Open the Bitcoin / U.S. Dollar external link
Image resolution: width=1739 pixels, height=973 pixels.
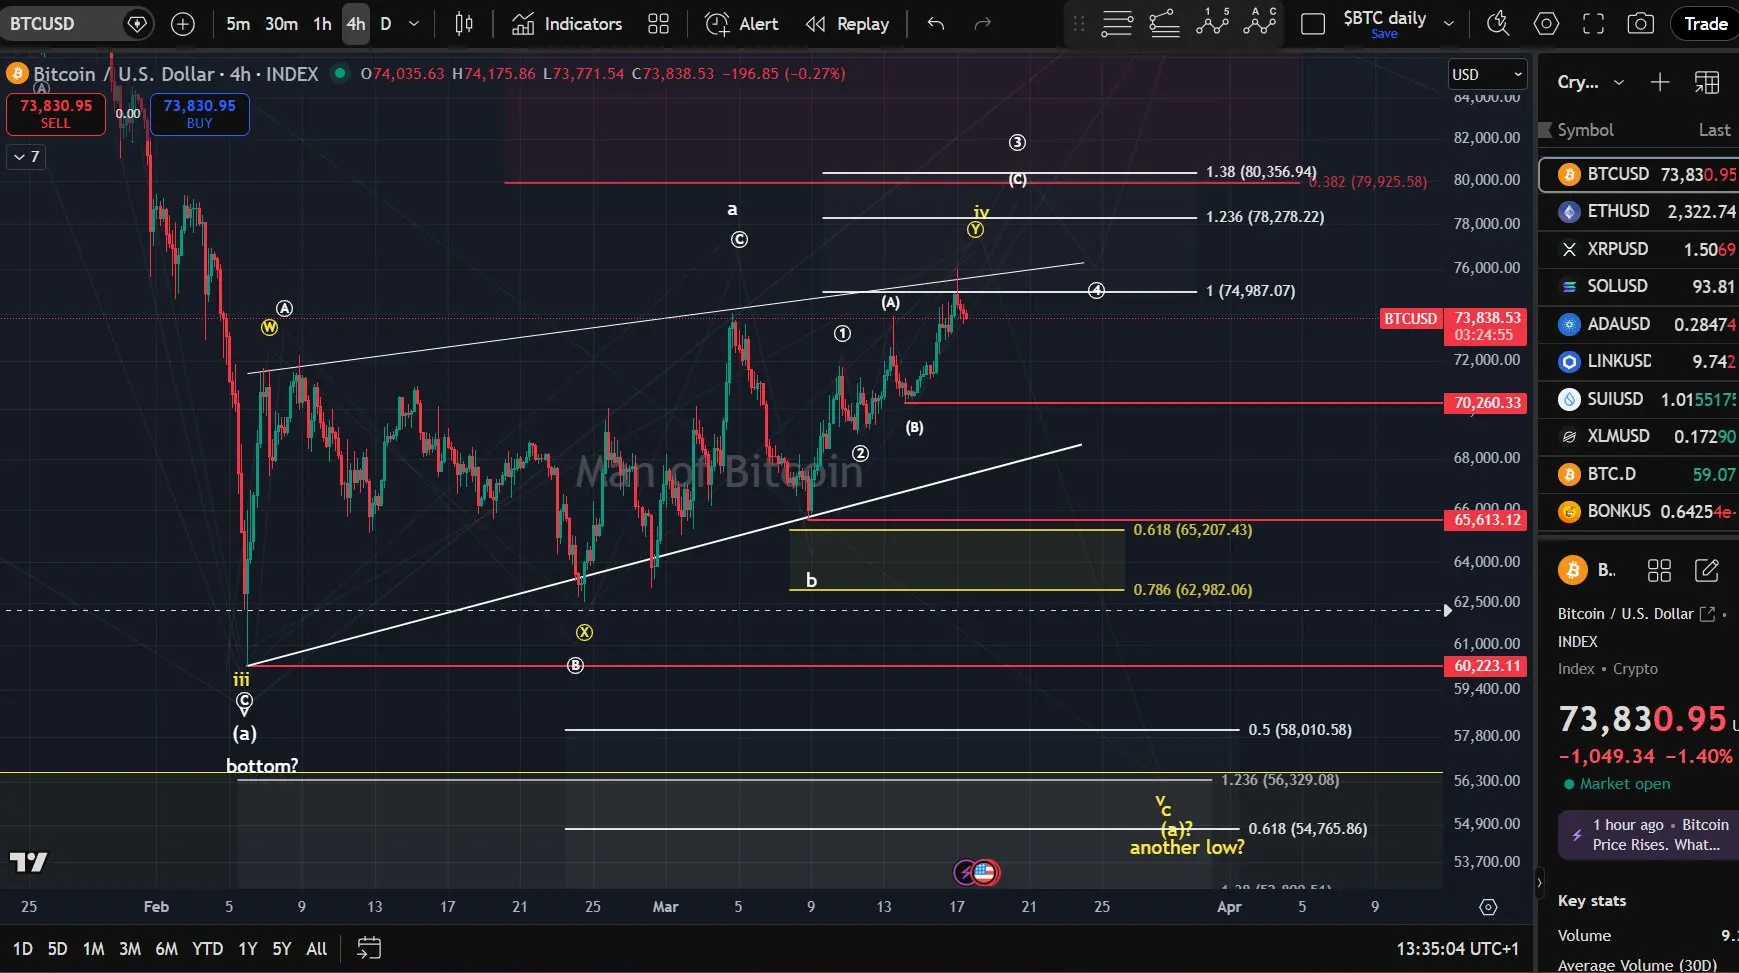pos(1707,614)
